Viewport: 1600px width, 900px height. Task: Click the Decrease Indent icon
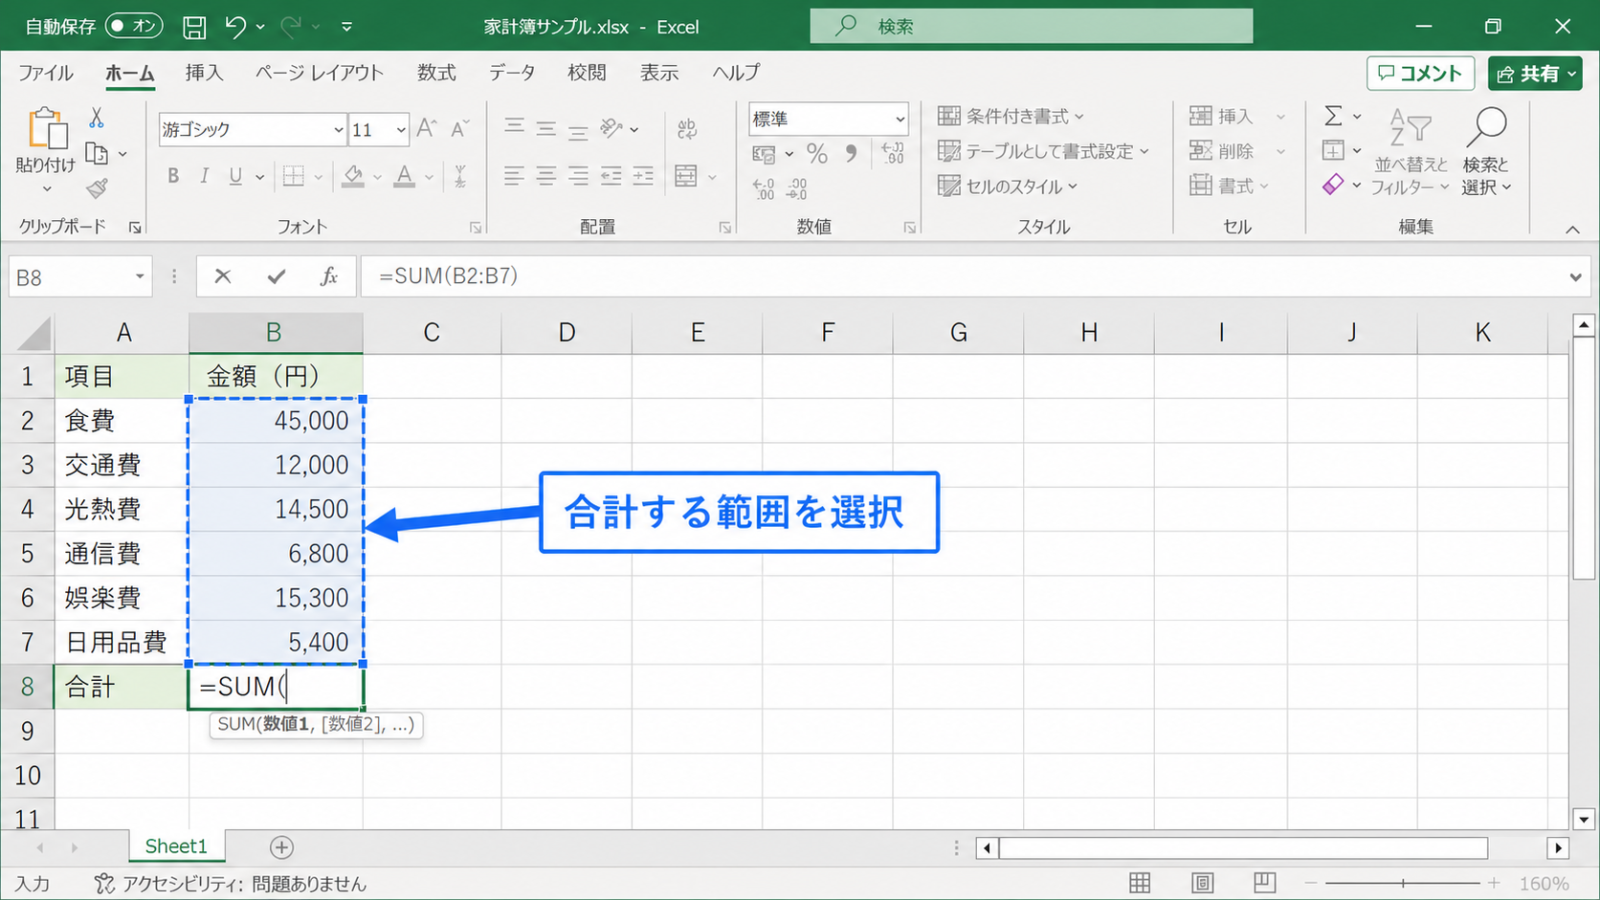pyautogui.click(x=611, y=177)
